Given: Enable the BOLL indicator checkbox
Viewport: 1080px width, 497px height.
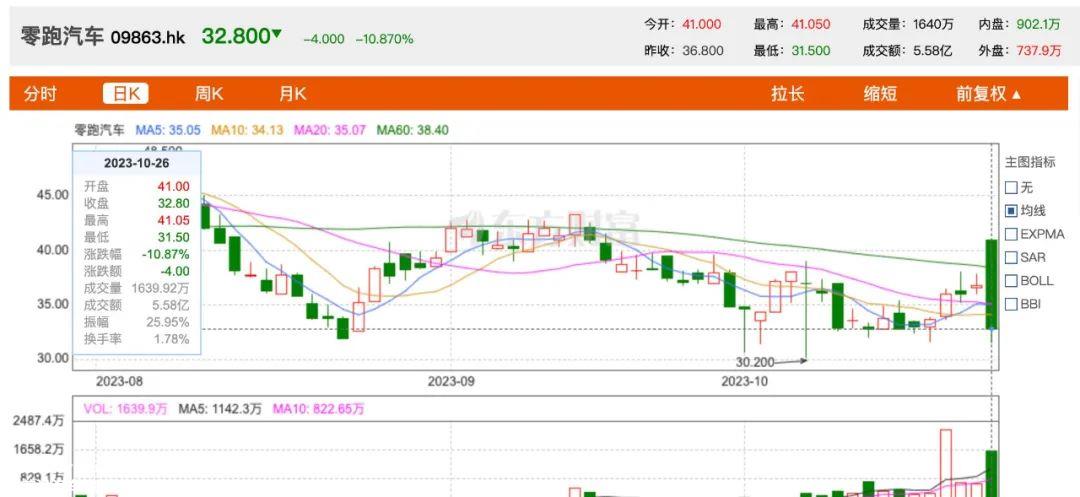Looking at the screenshot, I should (x=1011, y=281).
